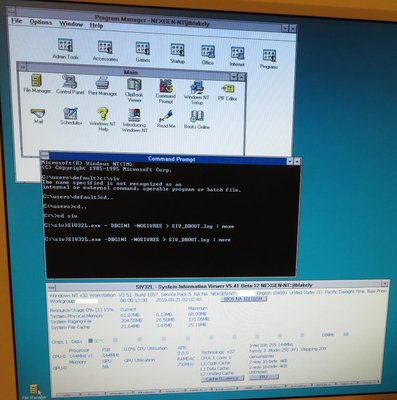Click the BIOS button in System Information Viewer
The image size is (397, 400).
[244, 299]
